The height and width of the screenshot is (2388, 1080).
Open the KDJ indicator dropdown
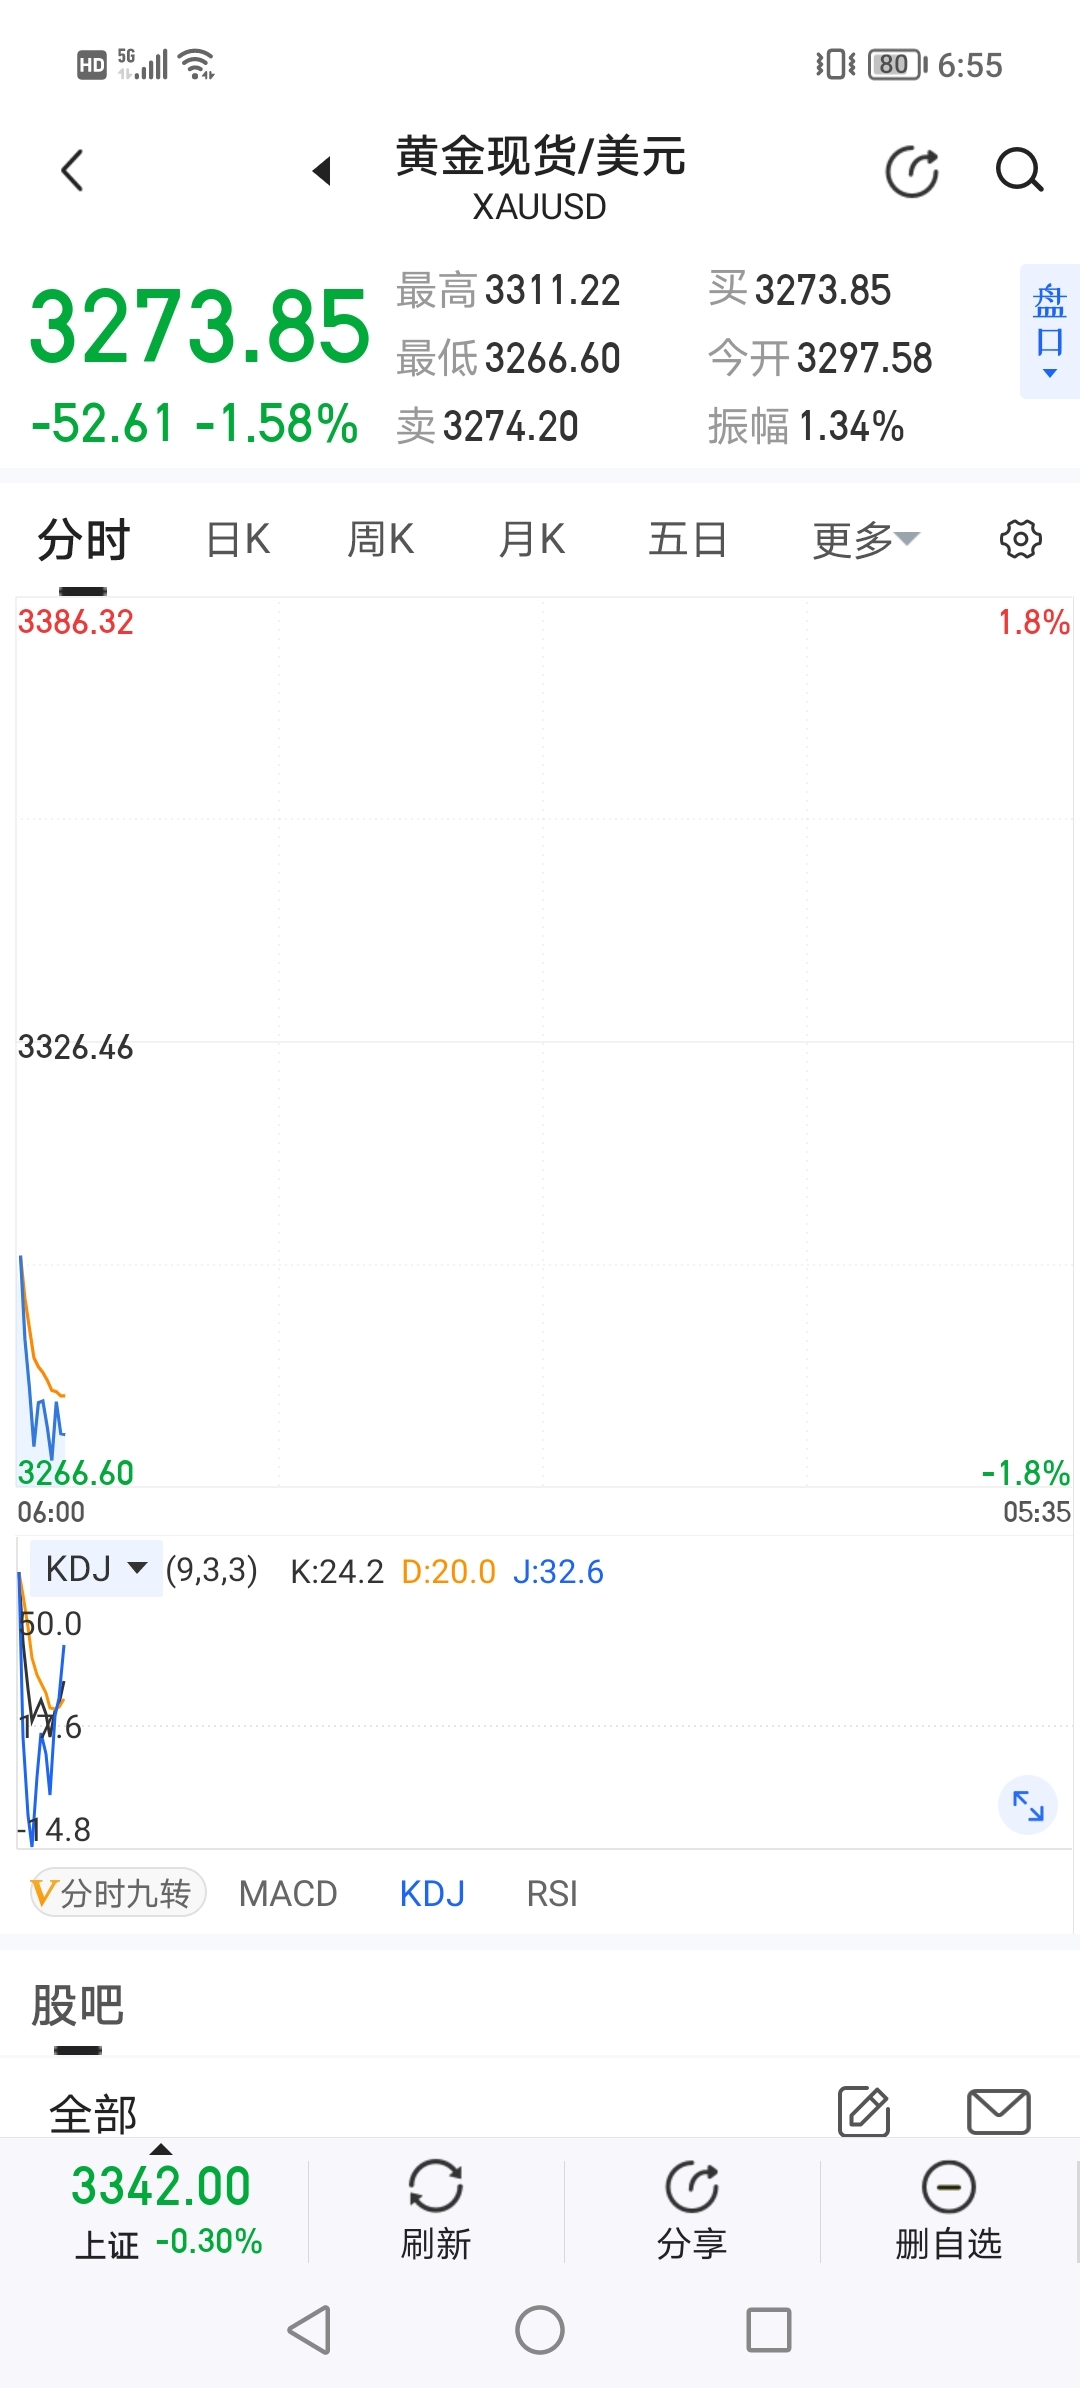tap(96, 1568)
